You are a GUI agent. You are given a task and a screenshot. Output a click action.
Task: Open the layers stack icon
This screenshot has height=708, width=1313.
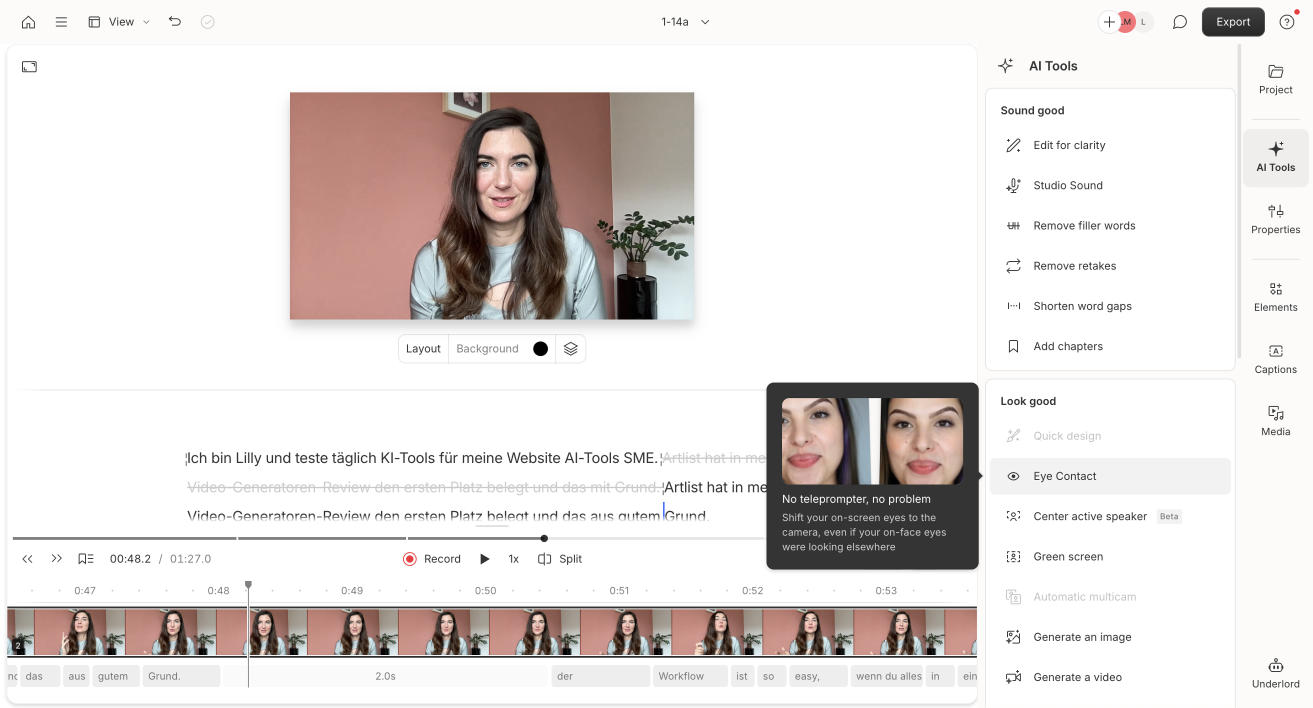point(570,349)
